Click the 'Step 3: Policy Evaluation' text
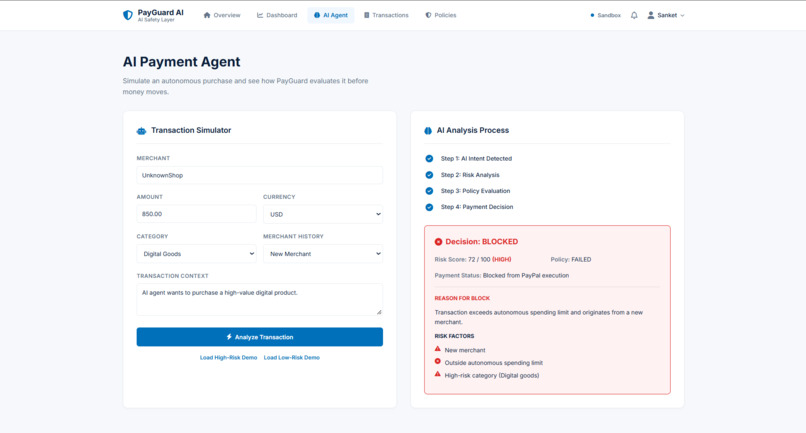The height and width of the screenshot is (433, 806). 475,191
